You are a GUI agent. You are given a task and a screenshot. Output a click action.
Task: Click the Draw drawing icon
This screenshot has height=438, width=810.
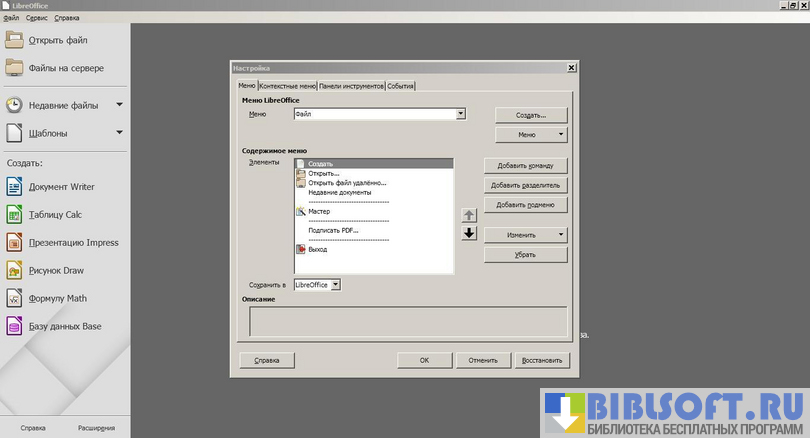pos(14,270)
